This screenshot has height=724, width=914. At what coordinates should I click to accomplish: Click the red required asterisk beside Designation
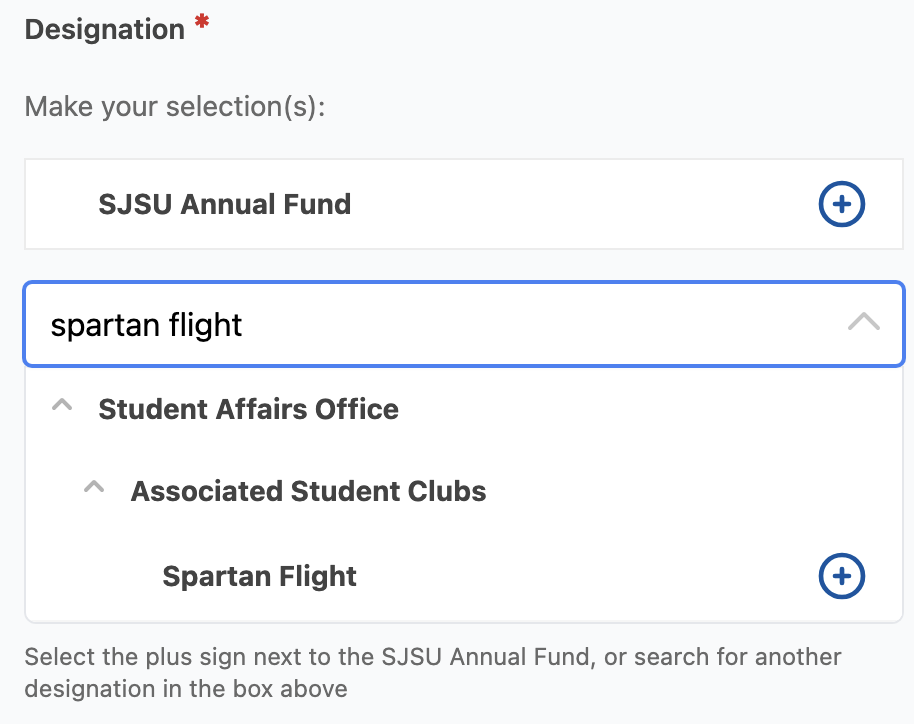tap(198, 22)
